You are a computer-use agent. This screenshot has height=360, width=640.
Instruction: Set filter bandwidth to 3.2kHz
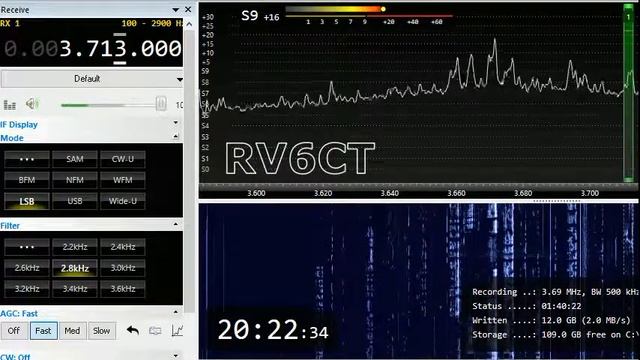pyautogui.click(x=27, y=289)
